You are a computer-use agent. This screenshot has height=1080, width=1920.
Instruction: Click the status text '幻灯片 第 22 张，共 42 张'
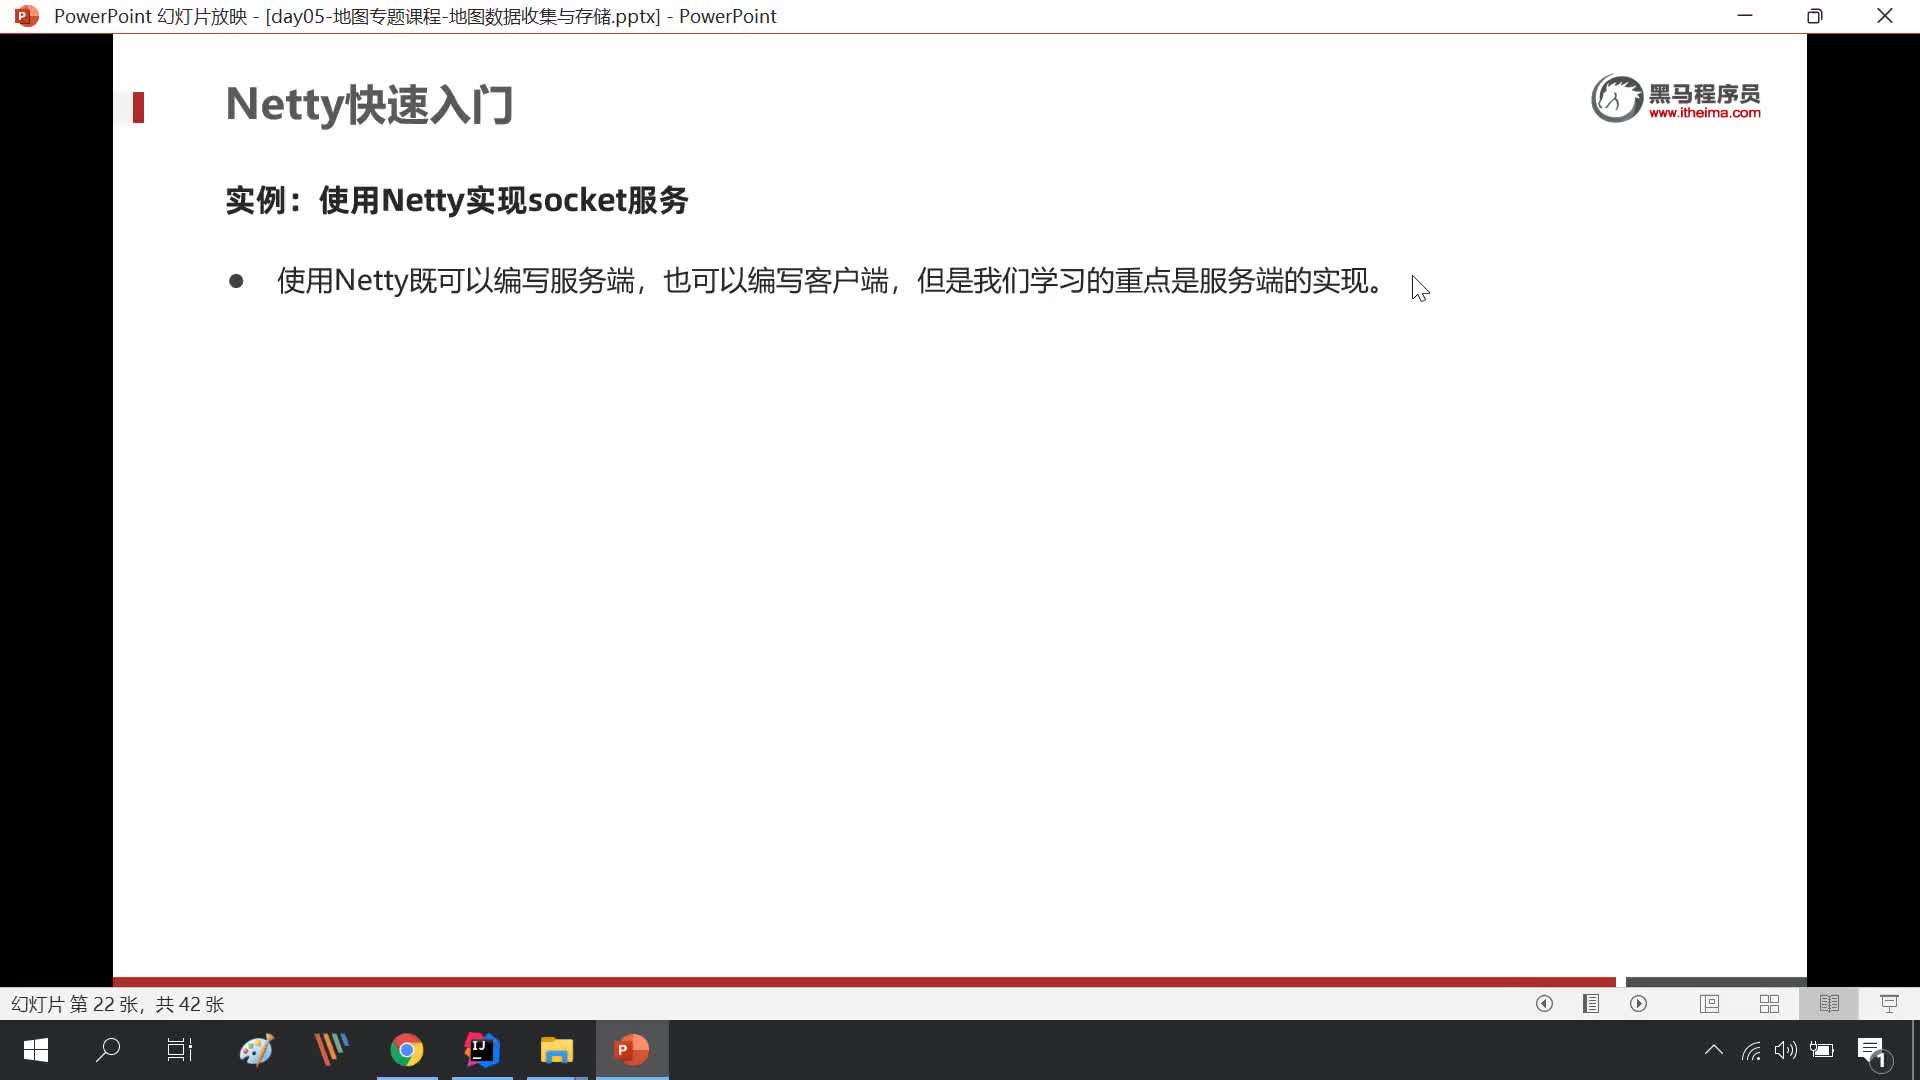(118, 1004)
